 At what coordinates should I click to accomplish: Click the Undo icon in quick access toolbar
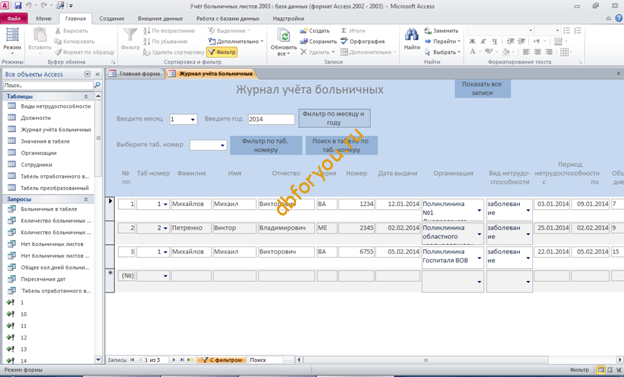29,6
